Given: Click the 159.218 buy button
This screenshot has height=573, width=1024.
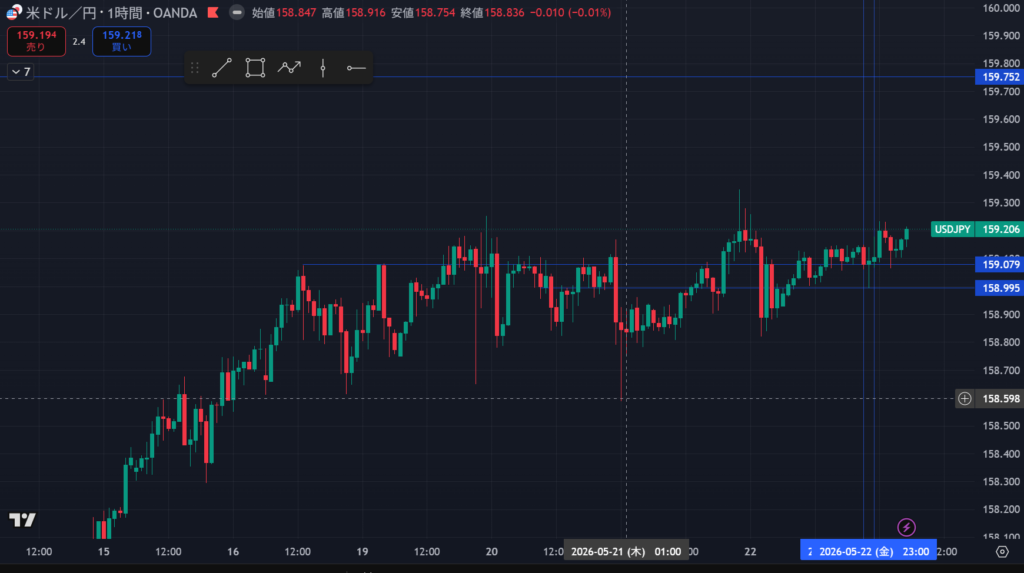Looking at the screenshot, I should pyautogui.click(x=121, y=41).
